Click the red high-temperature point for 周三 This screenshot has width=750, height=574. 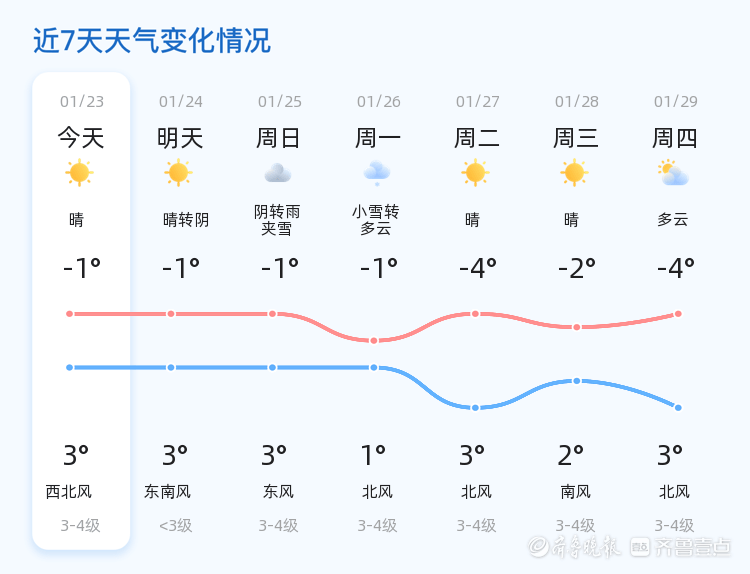coord(576,327)
